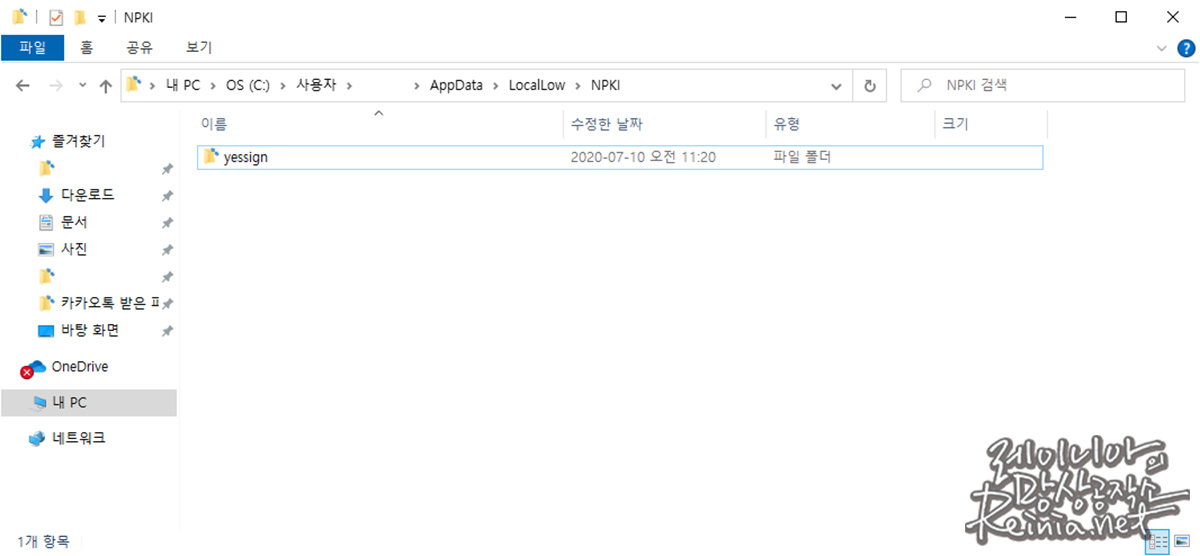
Task: Select NPKI breadcrumb segment
Action: [606, 86]
